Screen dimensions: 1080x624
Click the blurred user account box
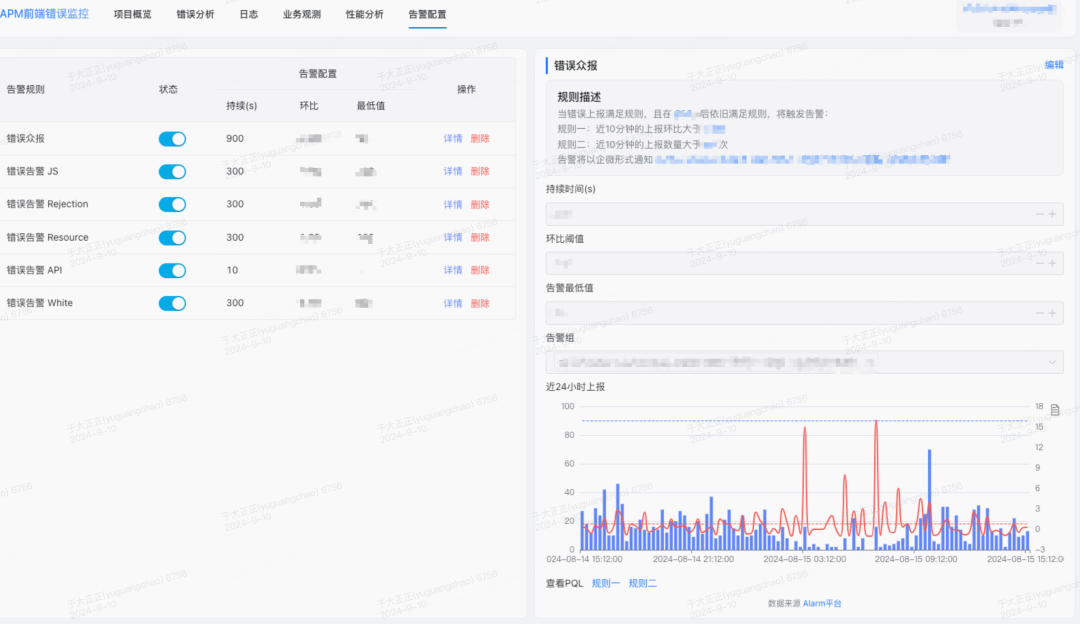click(x=1009, y=16)
